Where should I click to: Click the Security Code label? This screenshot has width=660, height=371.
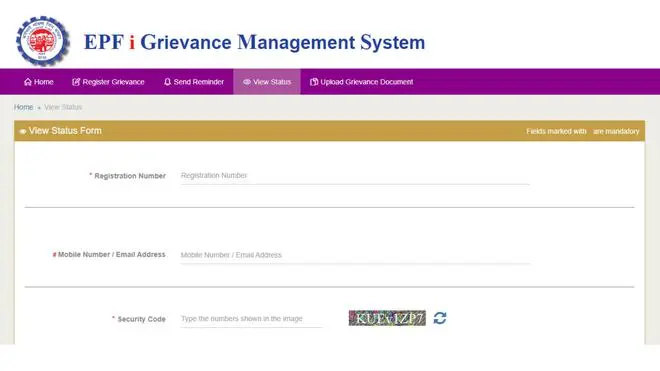coord(139,319)
